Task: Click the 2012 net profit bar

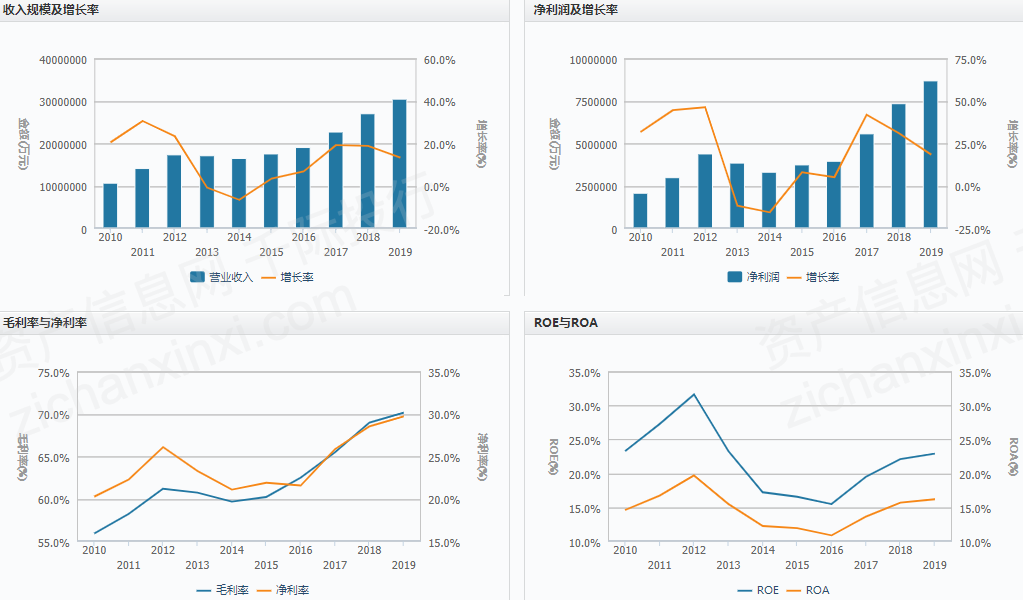Action: (705, 192)
